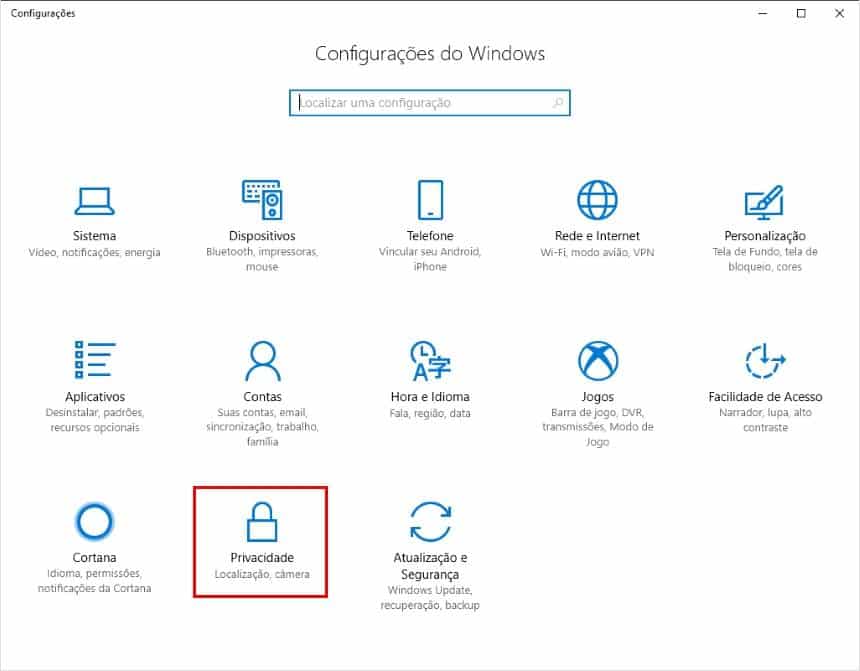860x671 pixels.
Task: Open the Privacidade padlock icon
Action: tap(262, 522)
